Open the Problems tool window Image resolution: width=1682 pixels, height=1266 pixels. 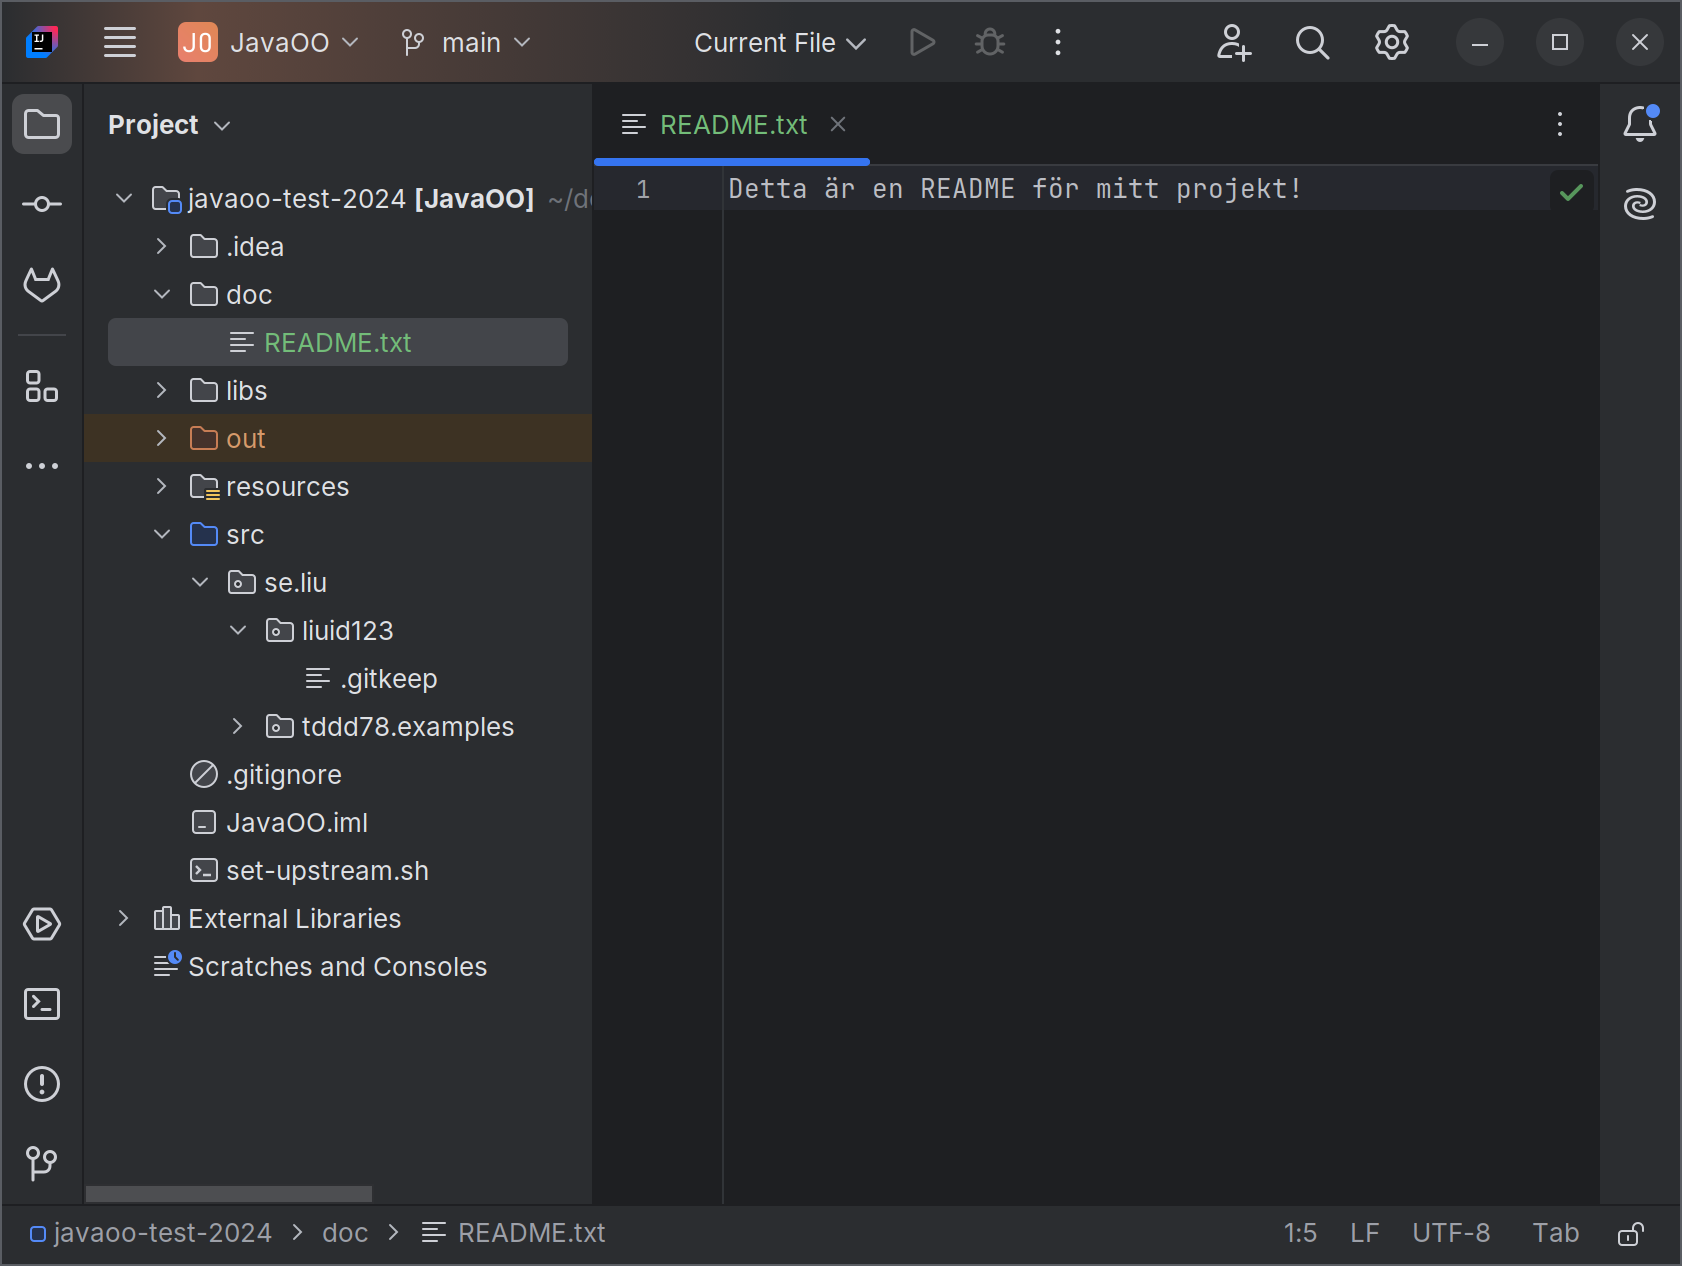pyautogui.click(x=42, y=1084)
